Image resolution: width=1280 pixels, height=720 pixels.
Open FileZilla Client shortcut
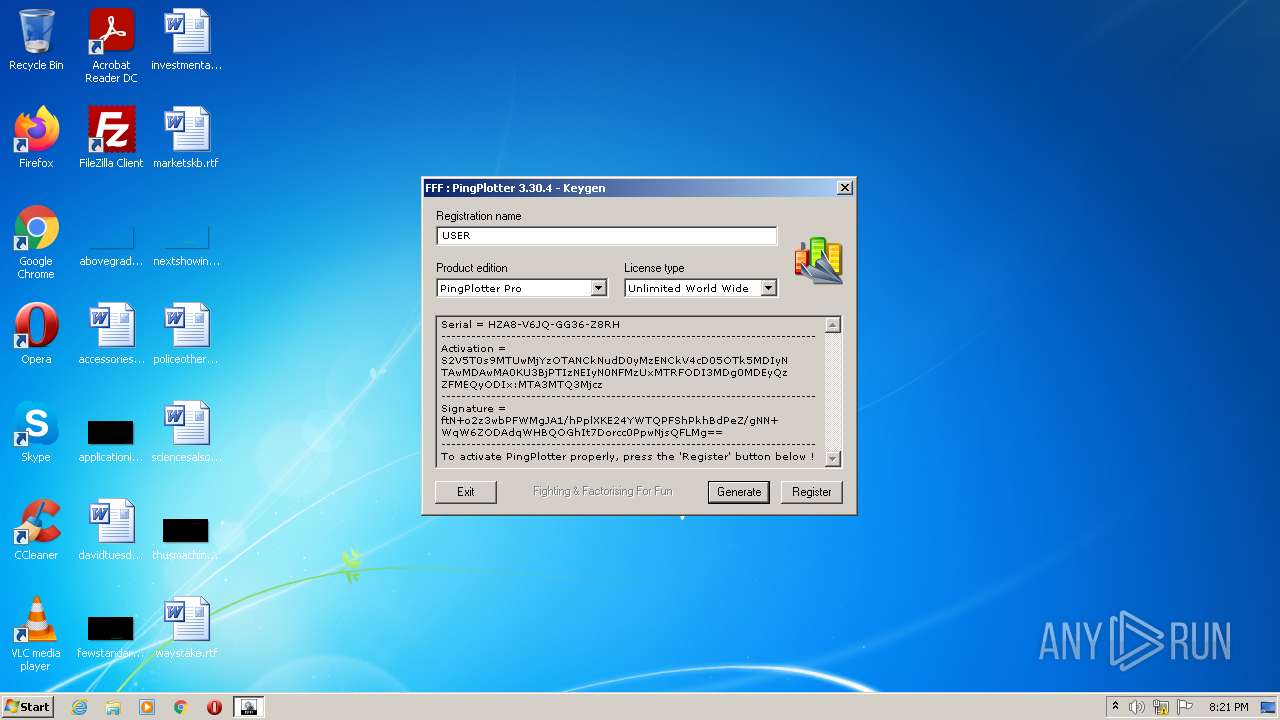(x=111, y=138)
